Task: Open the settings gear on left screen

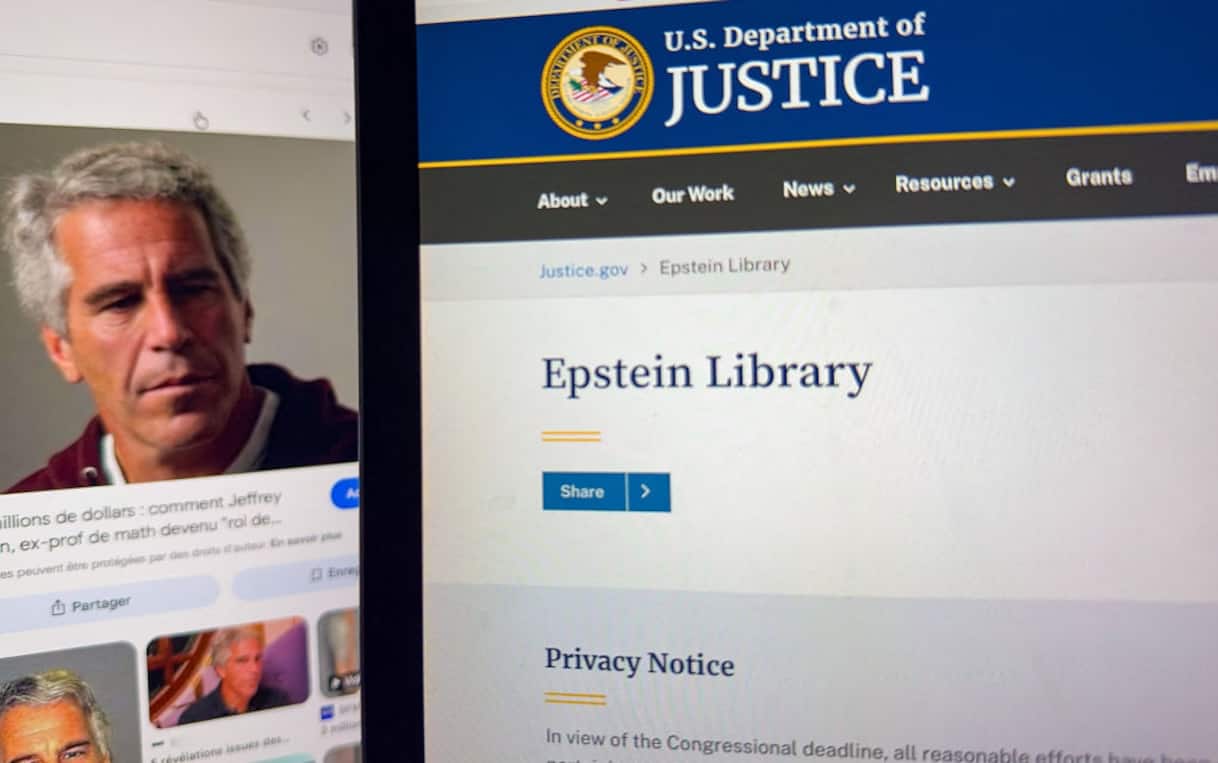Action: point(319,46)
